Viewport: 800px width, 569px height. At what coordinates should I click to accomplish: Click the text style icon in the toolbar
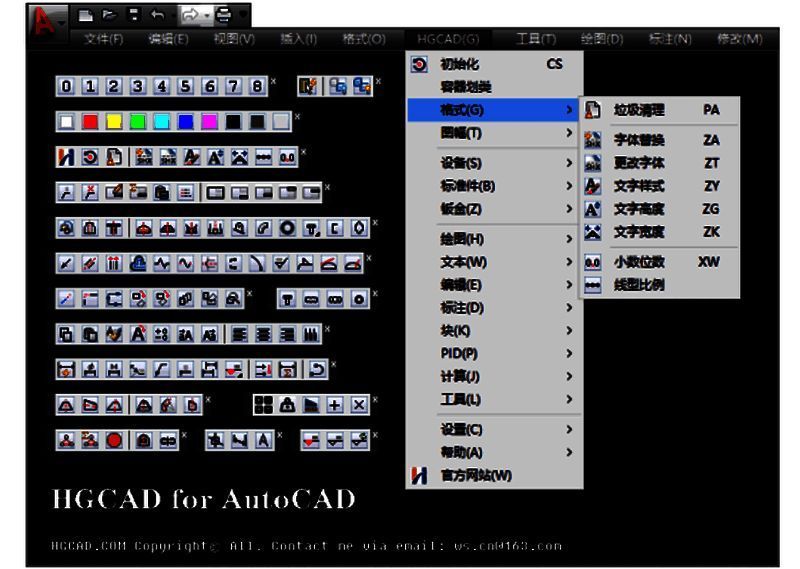tap(192, 157)
